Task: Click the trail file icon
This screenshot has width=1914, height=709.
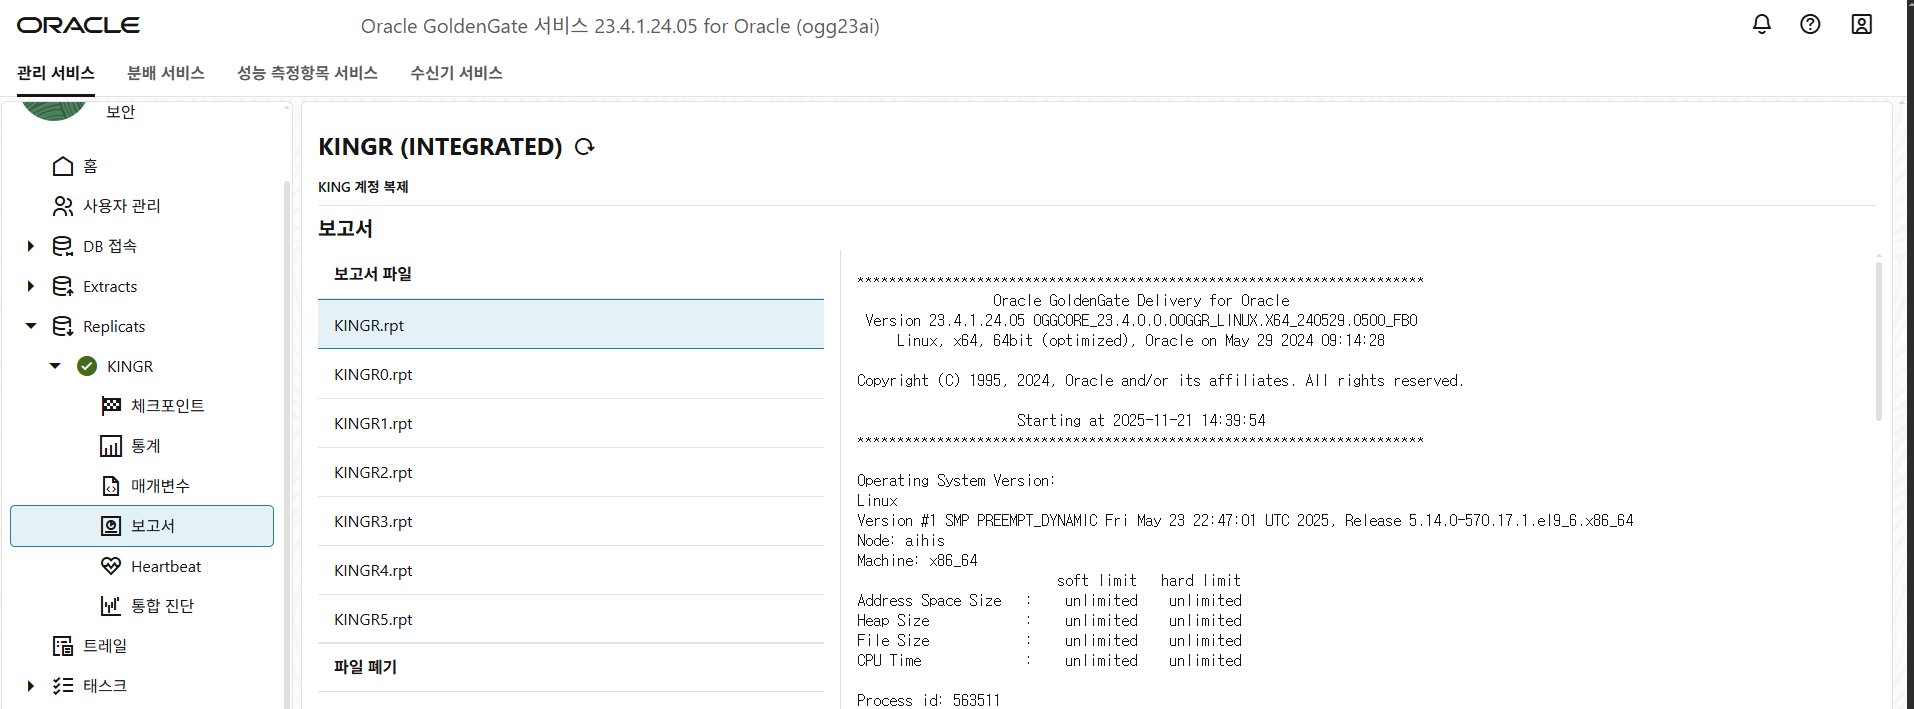Action: pyautogui.click(x=63, y=646)
